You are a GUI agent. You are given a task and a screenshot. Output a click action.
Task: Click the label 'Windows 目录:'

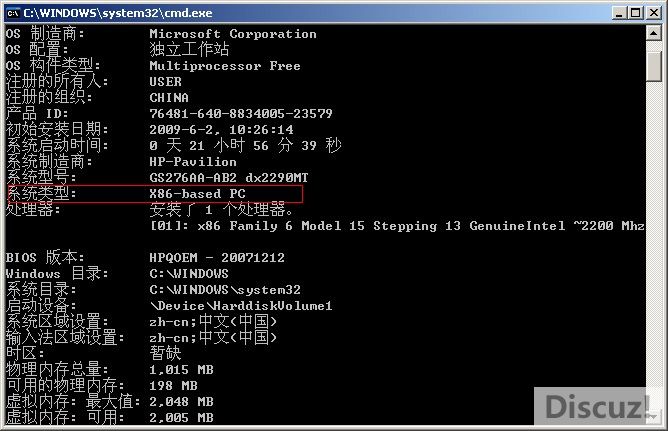[x=57, y=274]
